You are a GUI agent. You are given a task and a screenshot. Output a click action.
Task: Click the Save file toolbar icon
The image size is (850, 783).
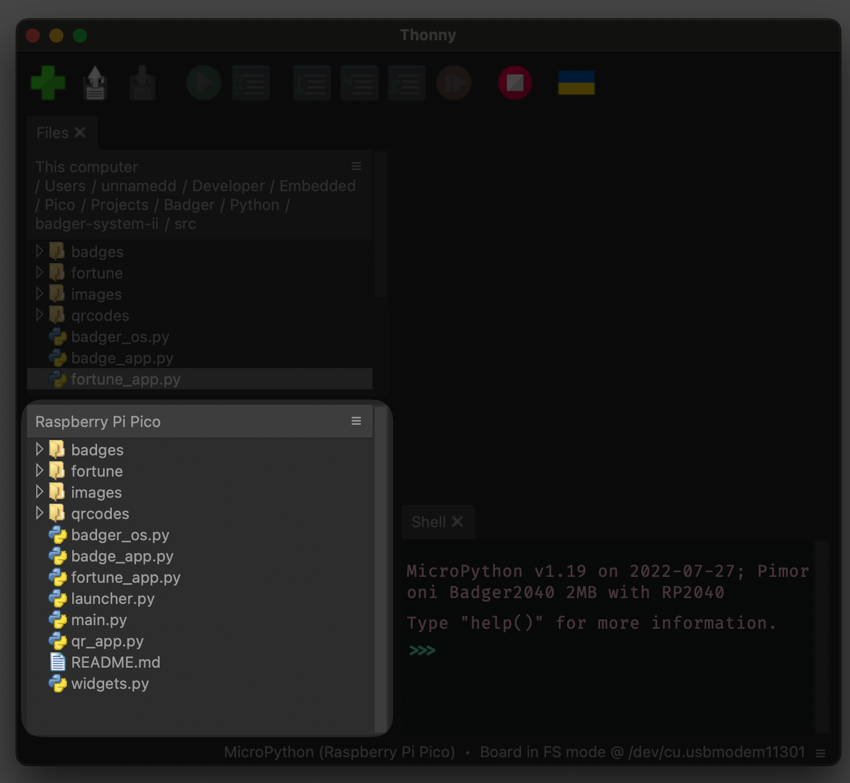[143, 83]
